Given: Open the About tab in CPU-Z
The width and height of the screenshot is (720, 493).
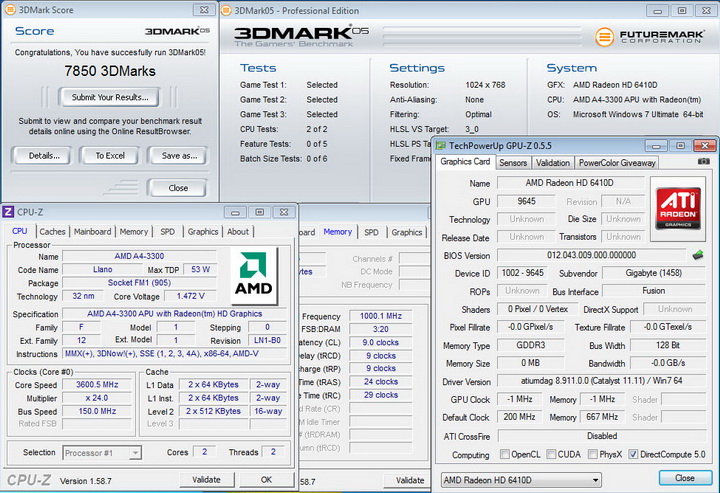Looking at the screenshot, I should [238, 232].
